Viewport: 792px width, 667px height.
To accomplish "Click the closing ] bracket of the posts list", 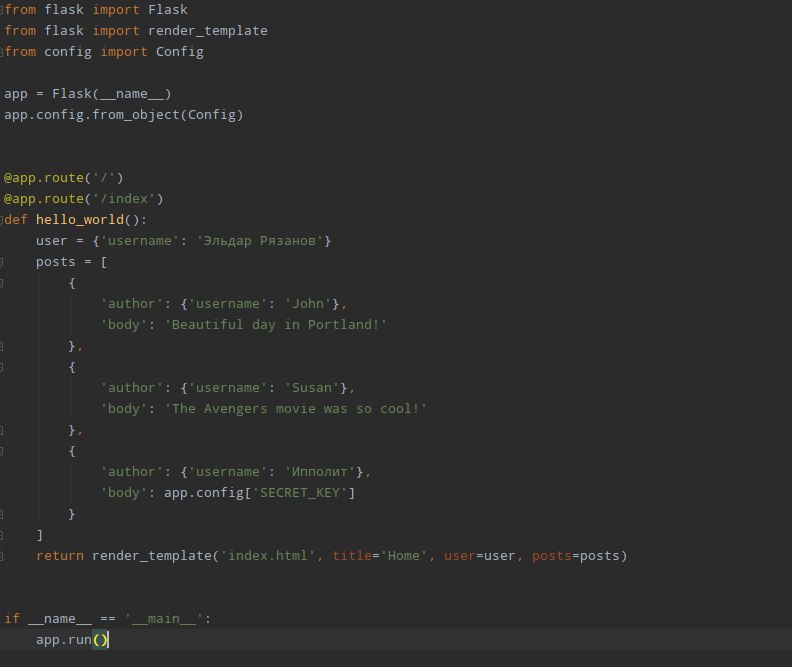I will coord(40,535).
